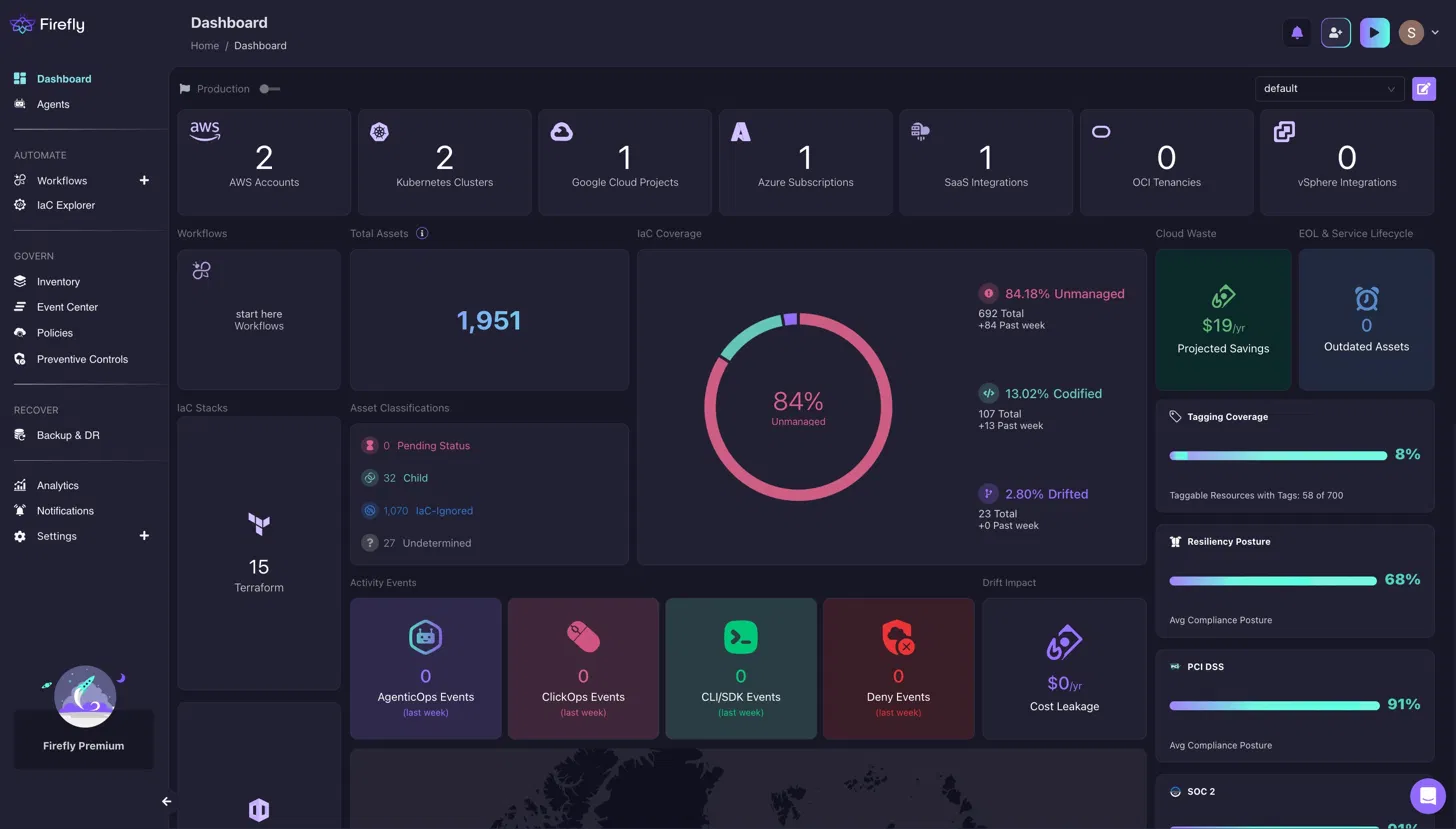Click the edit dashboard pencil icon
Screen dimensions: 1456x829
pyautogui.click(x=1423, y=89)
